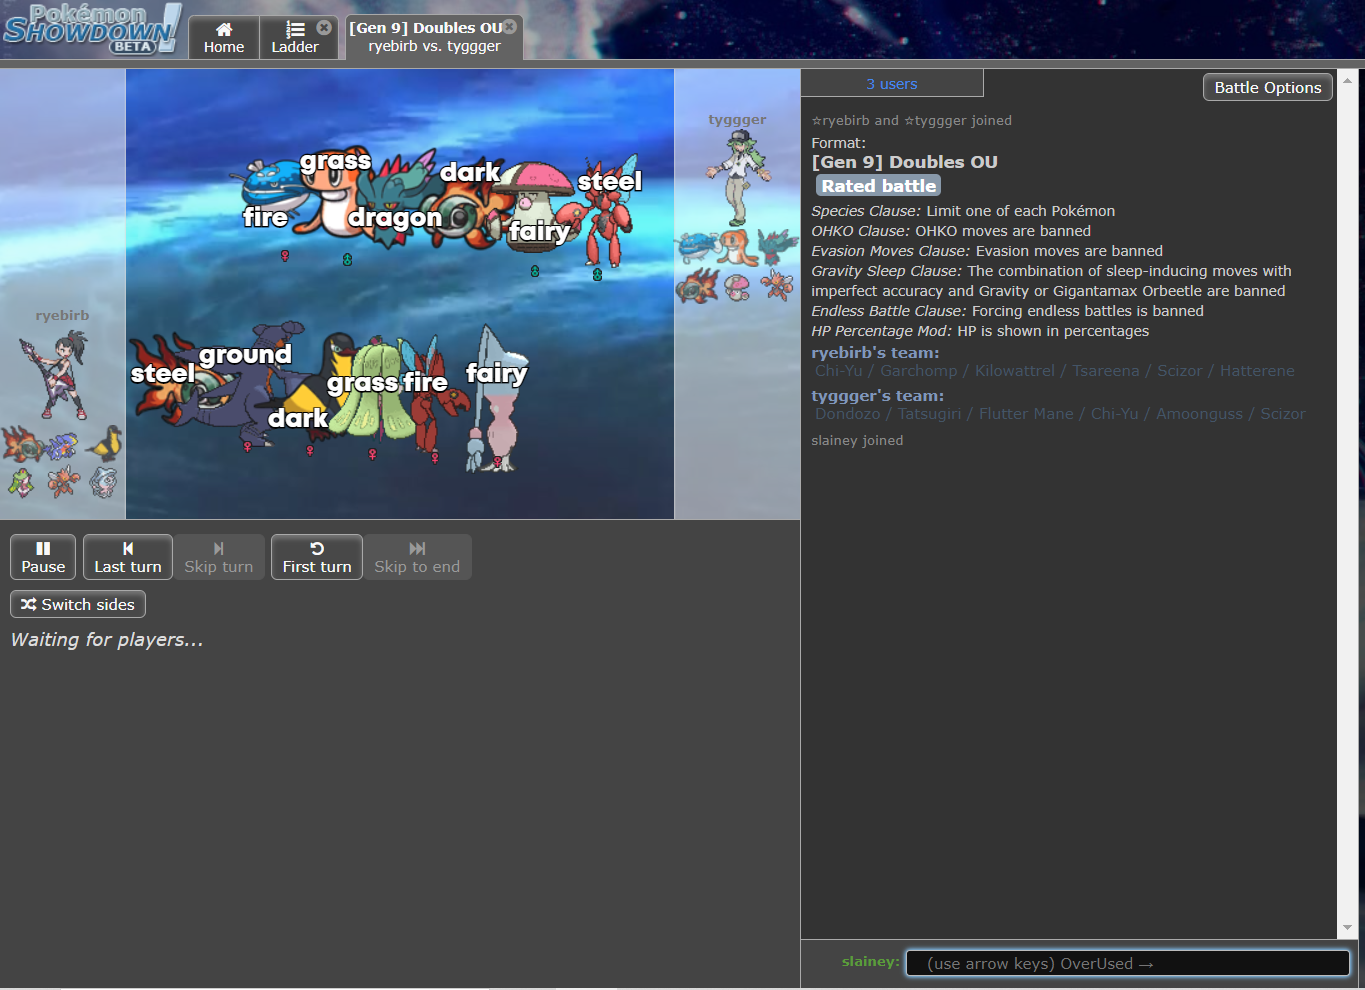1365x990 pixels.
Task: Click Kilowattrel in ryebirb's team list
Action: pos(1015,371)
